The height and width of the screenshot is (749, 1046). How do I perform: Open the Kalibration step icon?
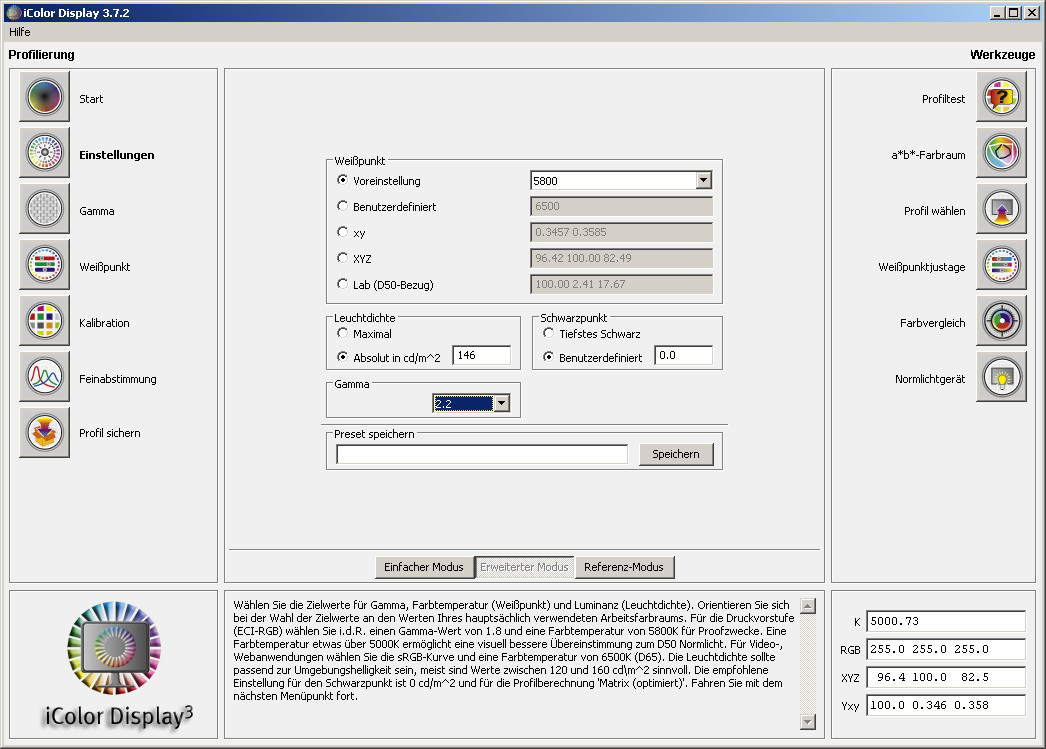pos(44,322)
